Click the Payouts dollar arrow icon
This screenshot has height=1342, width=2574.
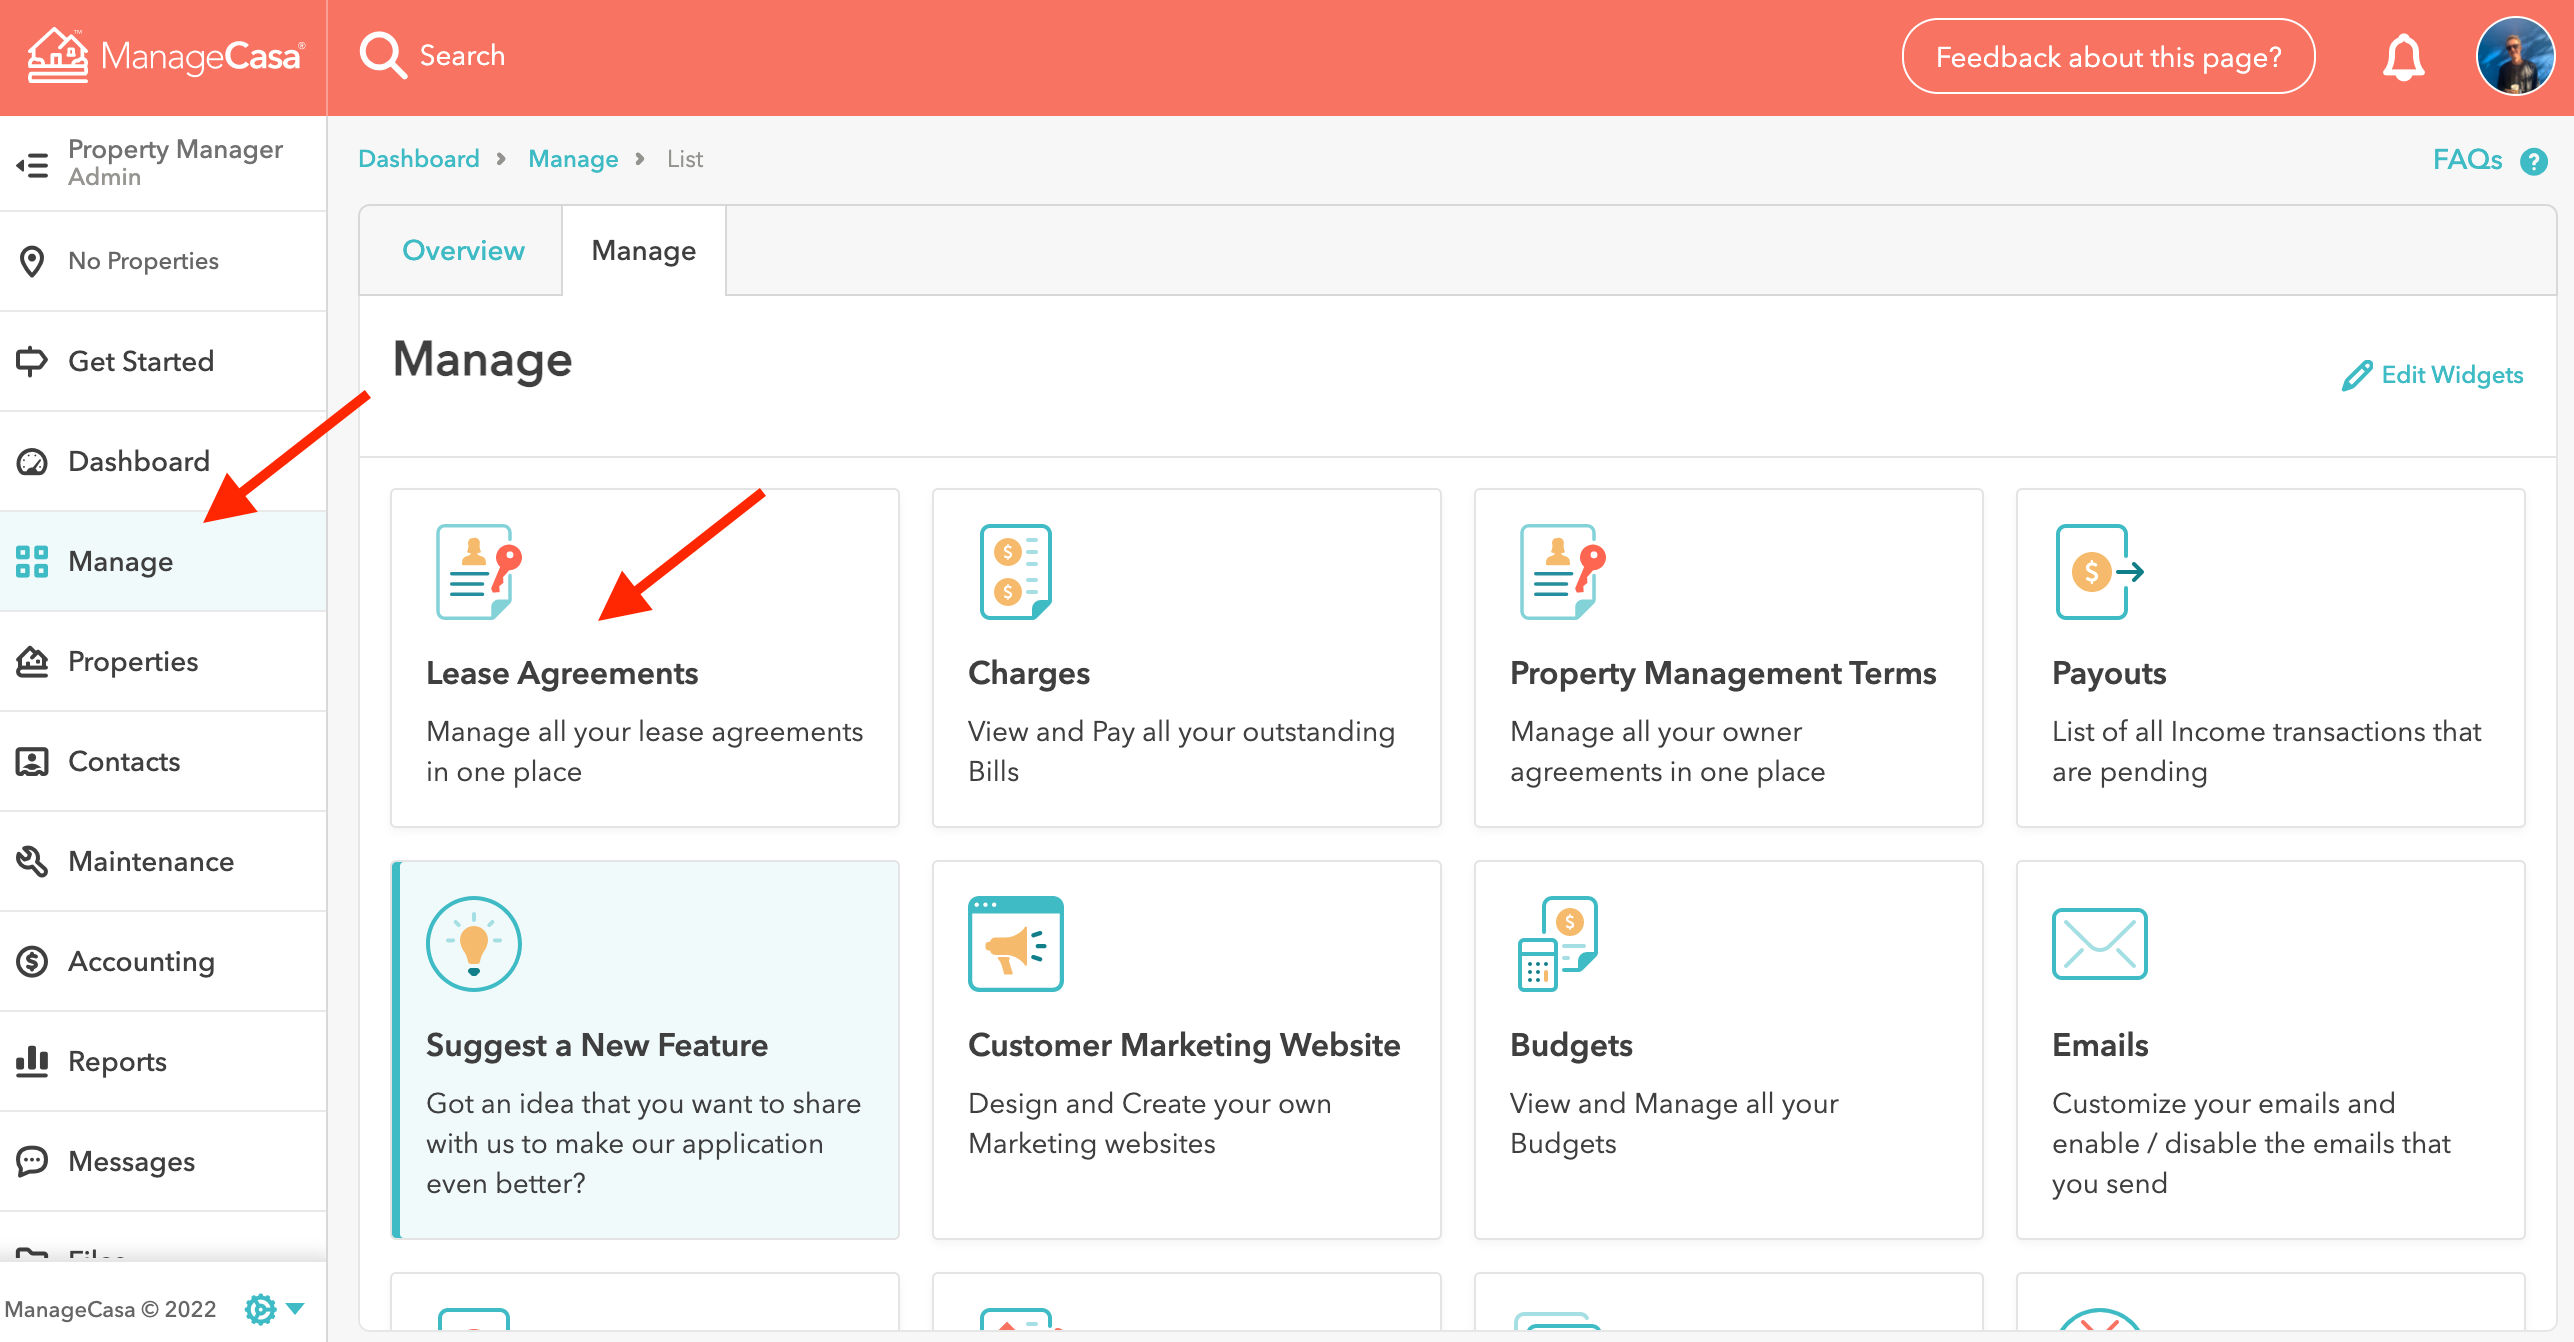click(x=2099, y=572)
